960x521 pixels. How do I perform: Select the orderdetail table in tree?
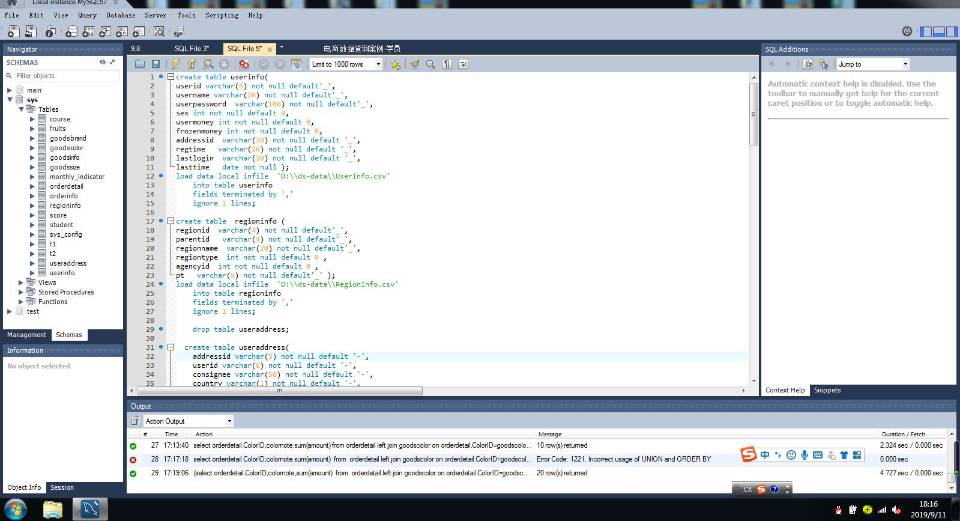coord(66,186)
